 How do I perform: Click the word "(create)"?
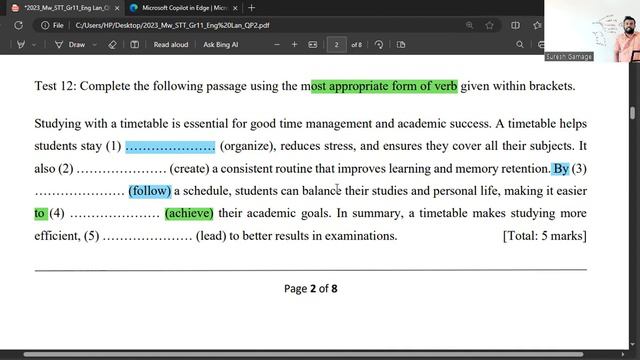pyautogui.click(x=189, y=169)
